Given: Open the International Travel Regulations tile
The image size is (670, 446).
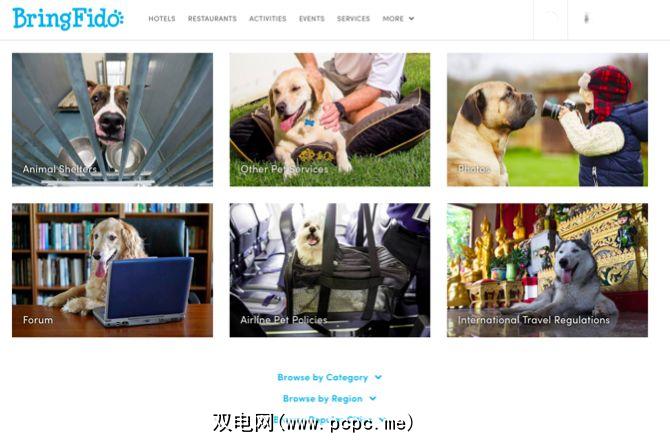Looking at the screenshot, I should tap(547, 270).
